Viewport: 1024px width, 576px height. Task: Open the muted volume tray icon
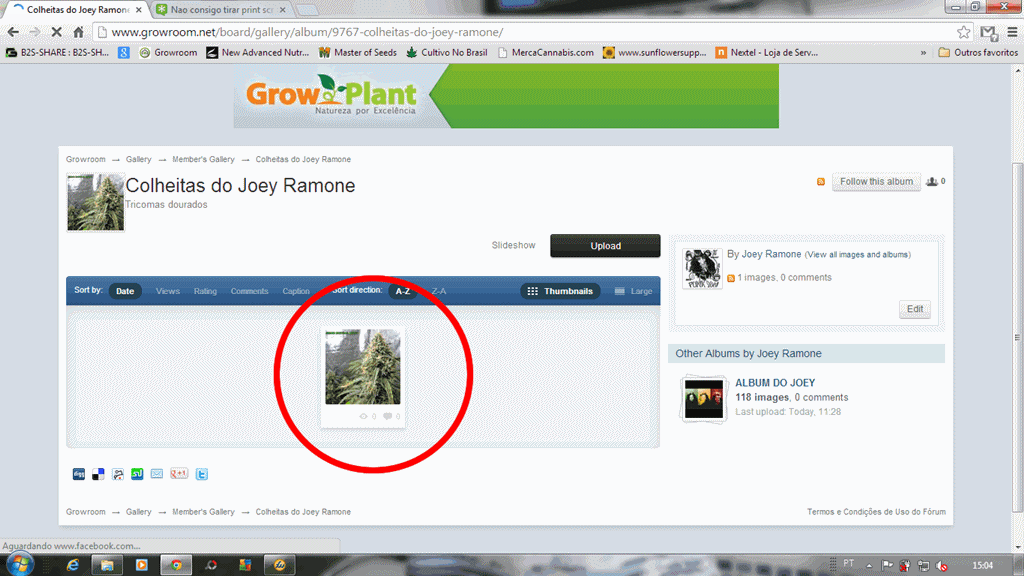click(x=941, y=566)
